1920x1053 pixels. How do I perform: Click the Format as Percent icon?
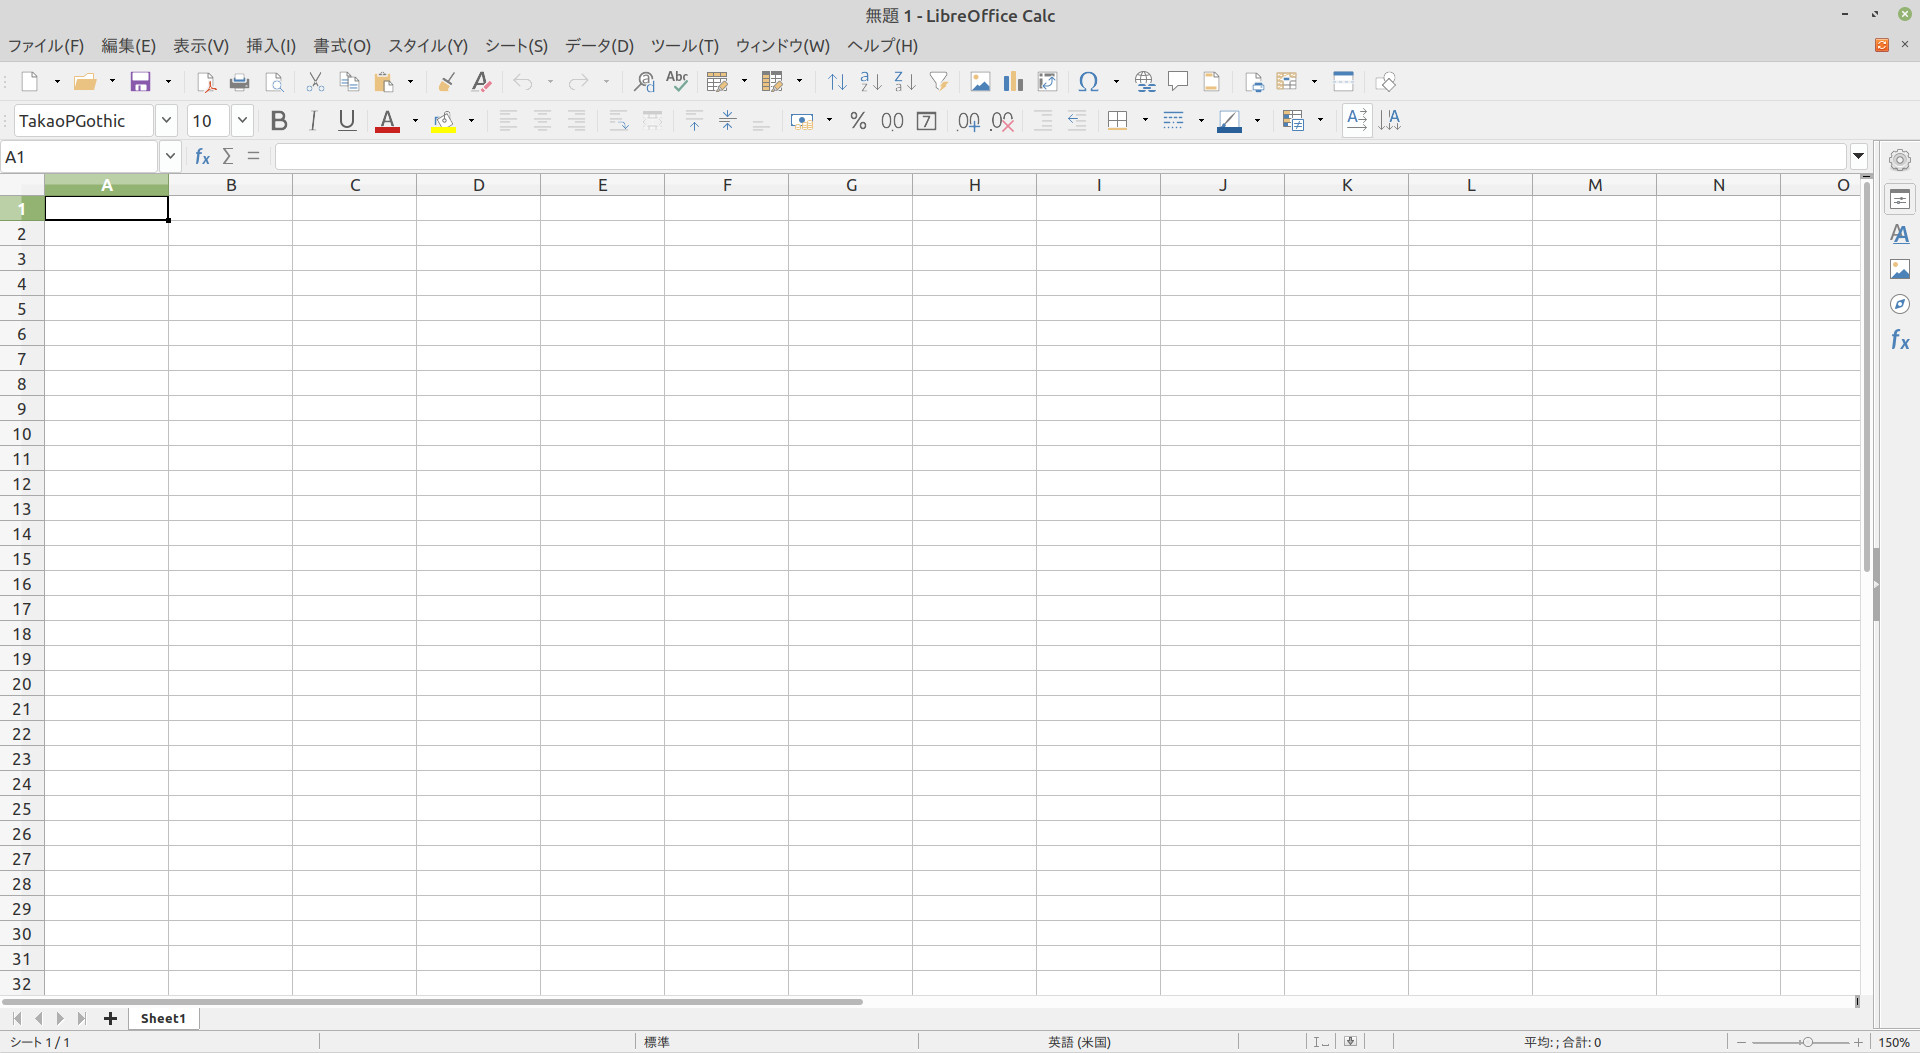coord(858,121)
